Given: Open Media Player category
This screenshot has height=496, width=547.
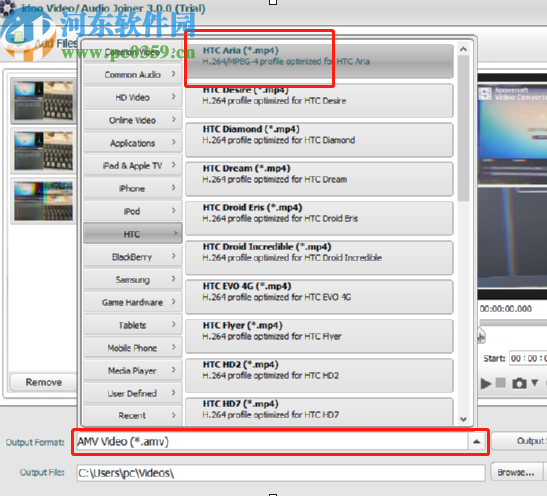Looking at the screenshot, I should 133,370.
